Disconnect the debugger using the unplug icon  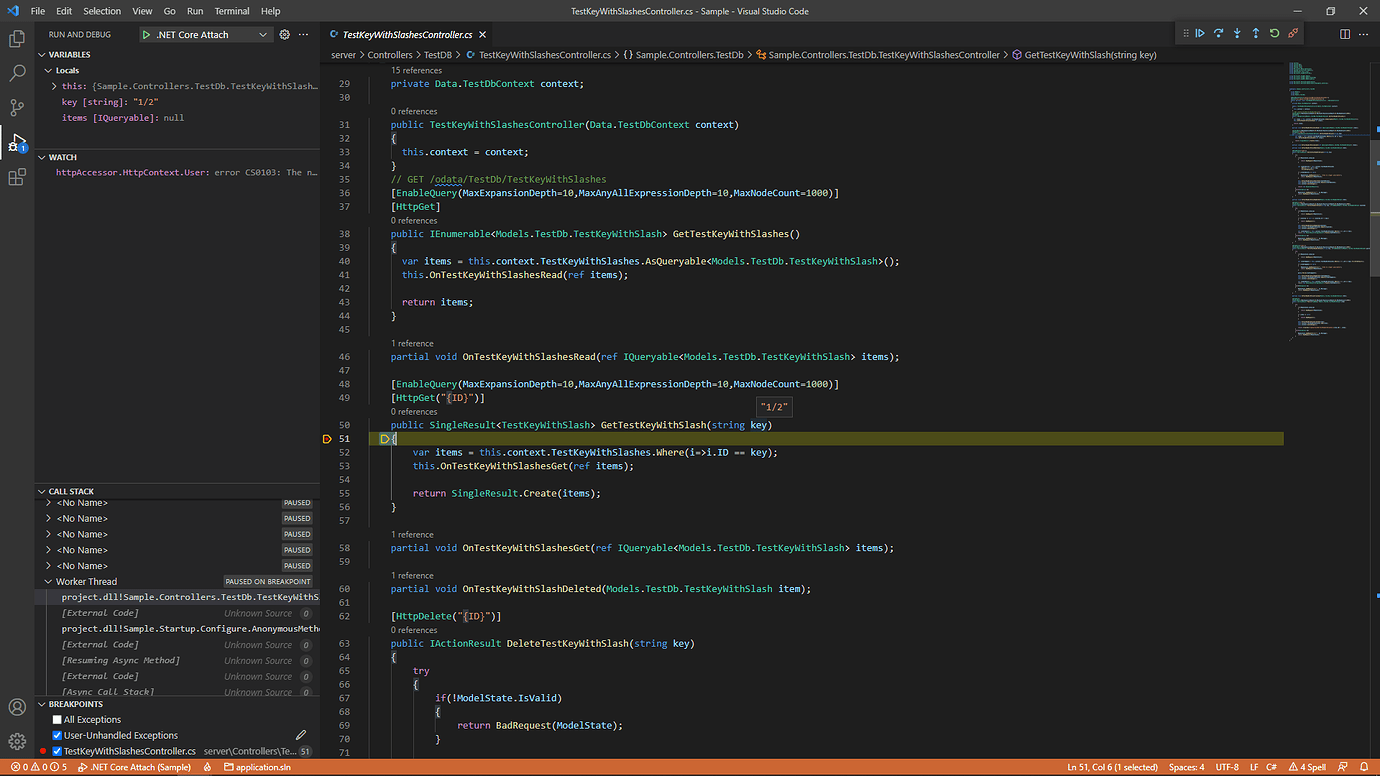tap(1292, 33)
